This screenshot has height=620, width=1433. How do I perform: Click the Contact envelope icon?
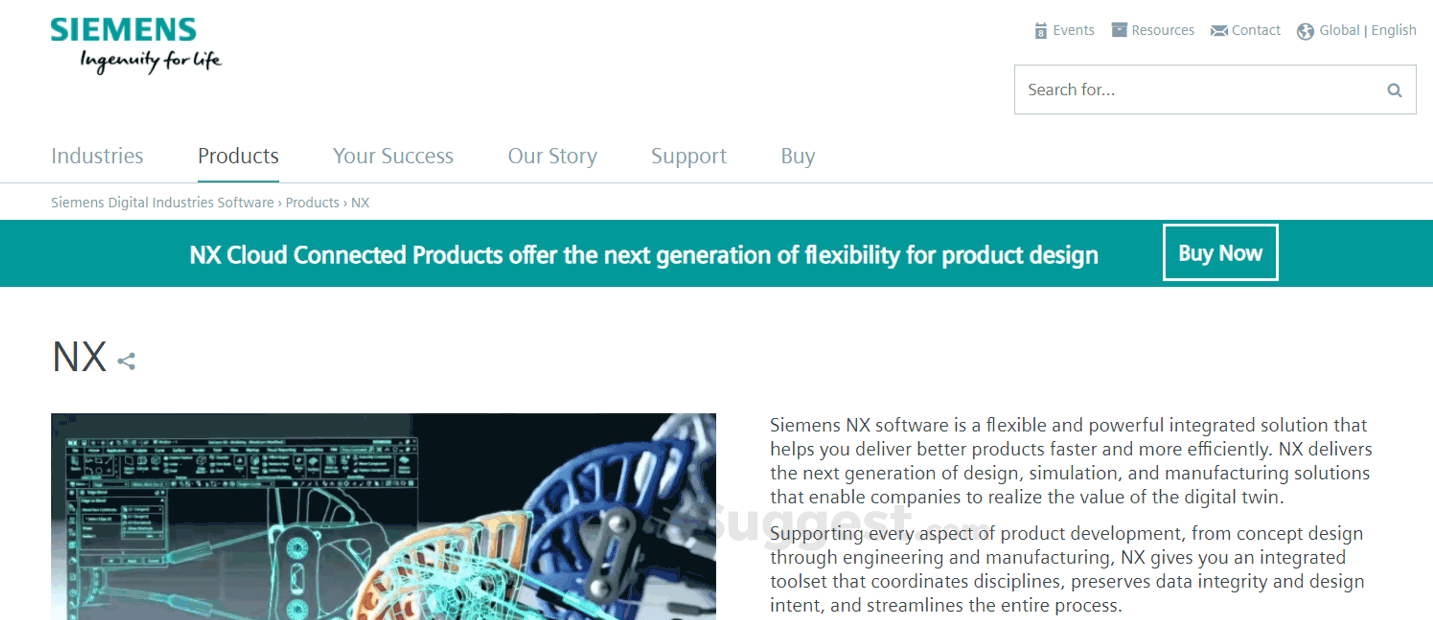[x=1219, y=30]
